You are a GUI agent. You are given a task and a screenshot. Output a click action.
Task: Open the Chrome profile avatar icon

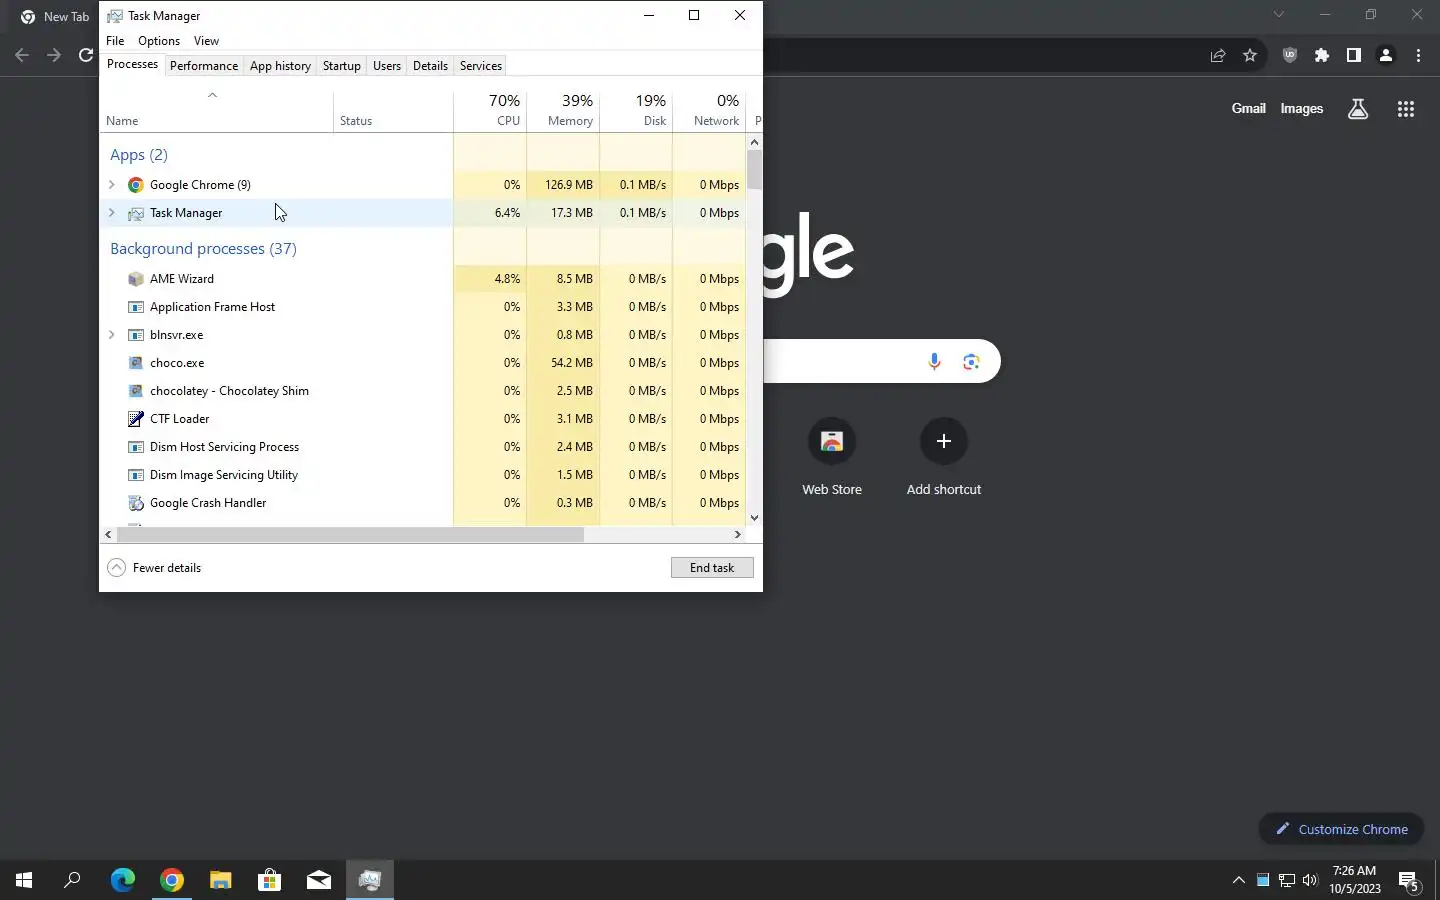coord(1386,56)
